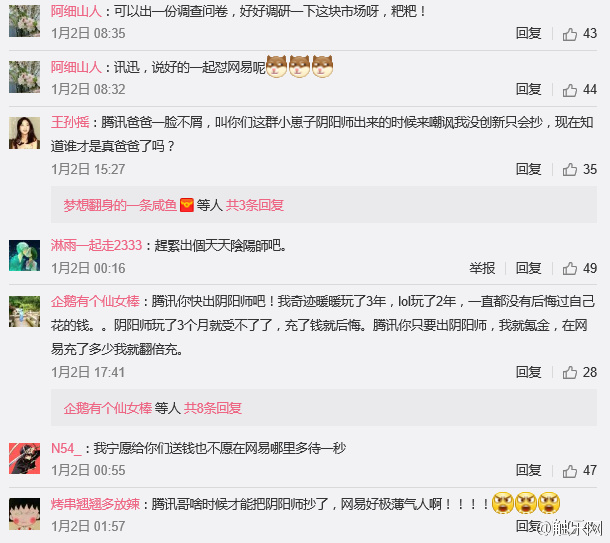Click 王孙瑶's profile avatar

[x=25, y=133]
